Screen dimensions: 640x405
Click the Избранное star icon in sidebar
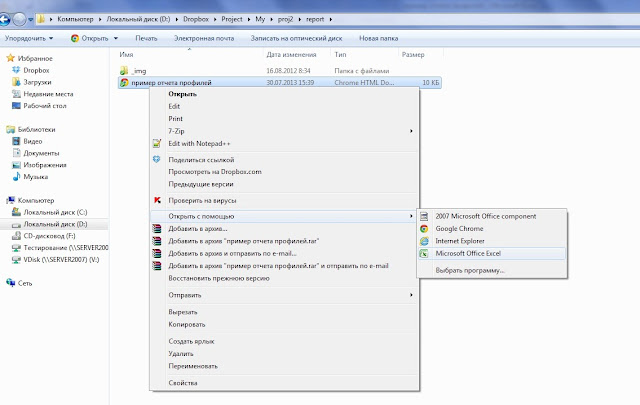11,58
